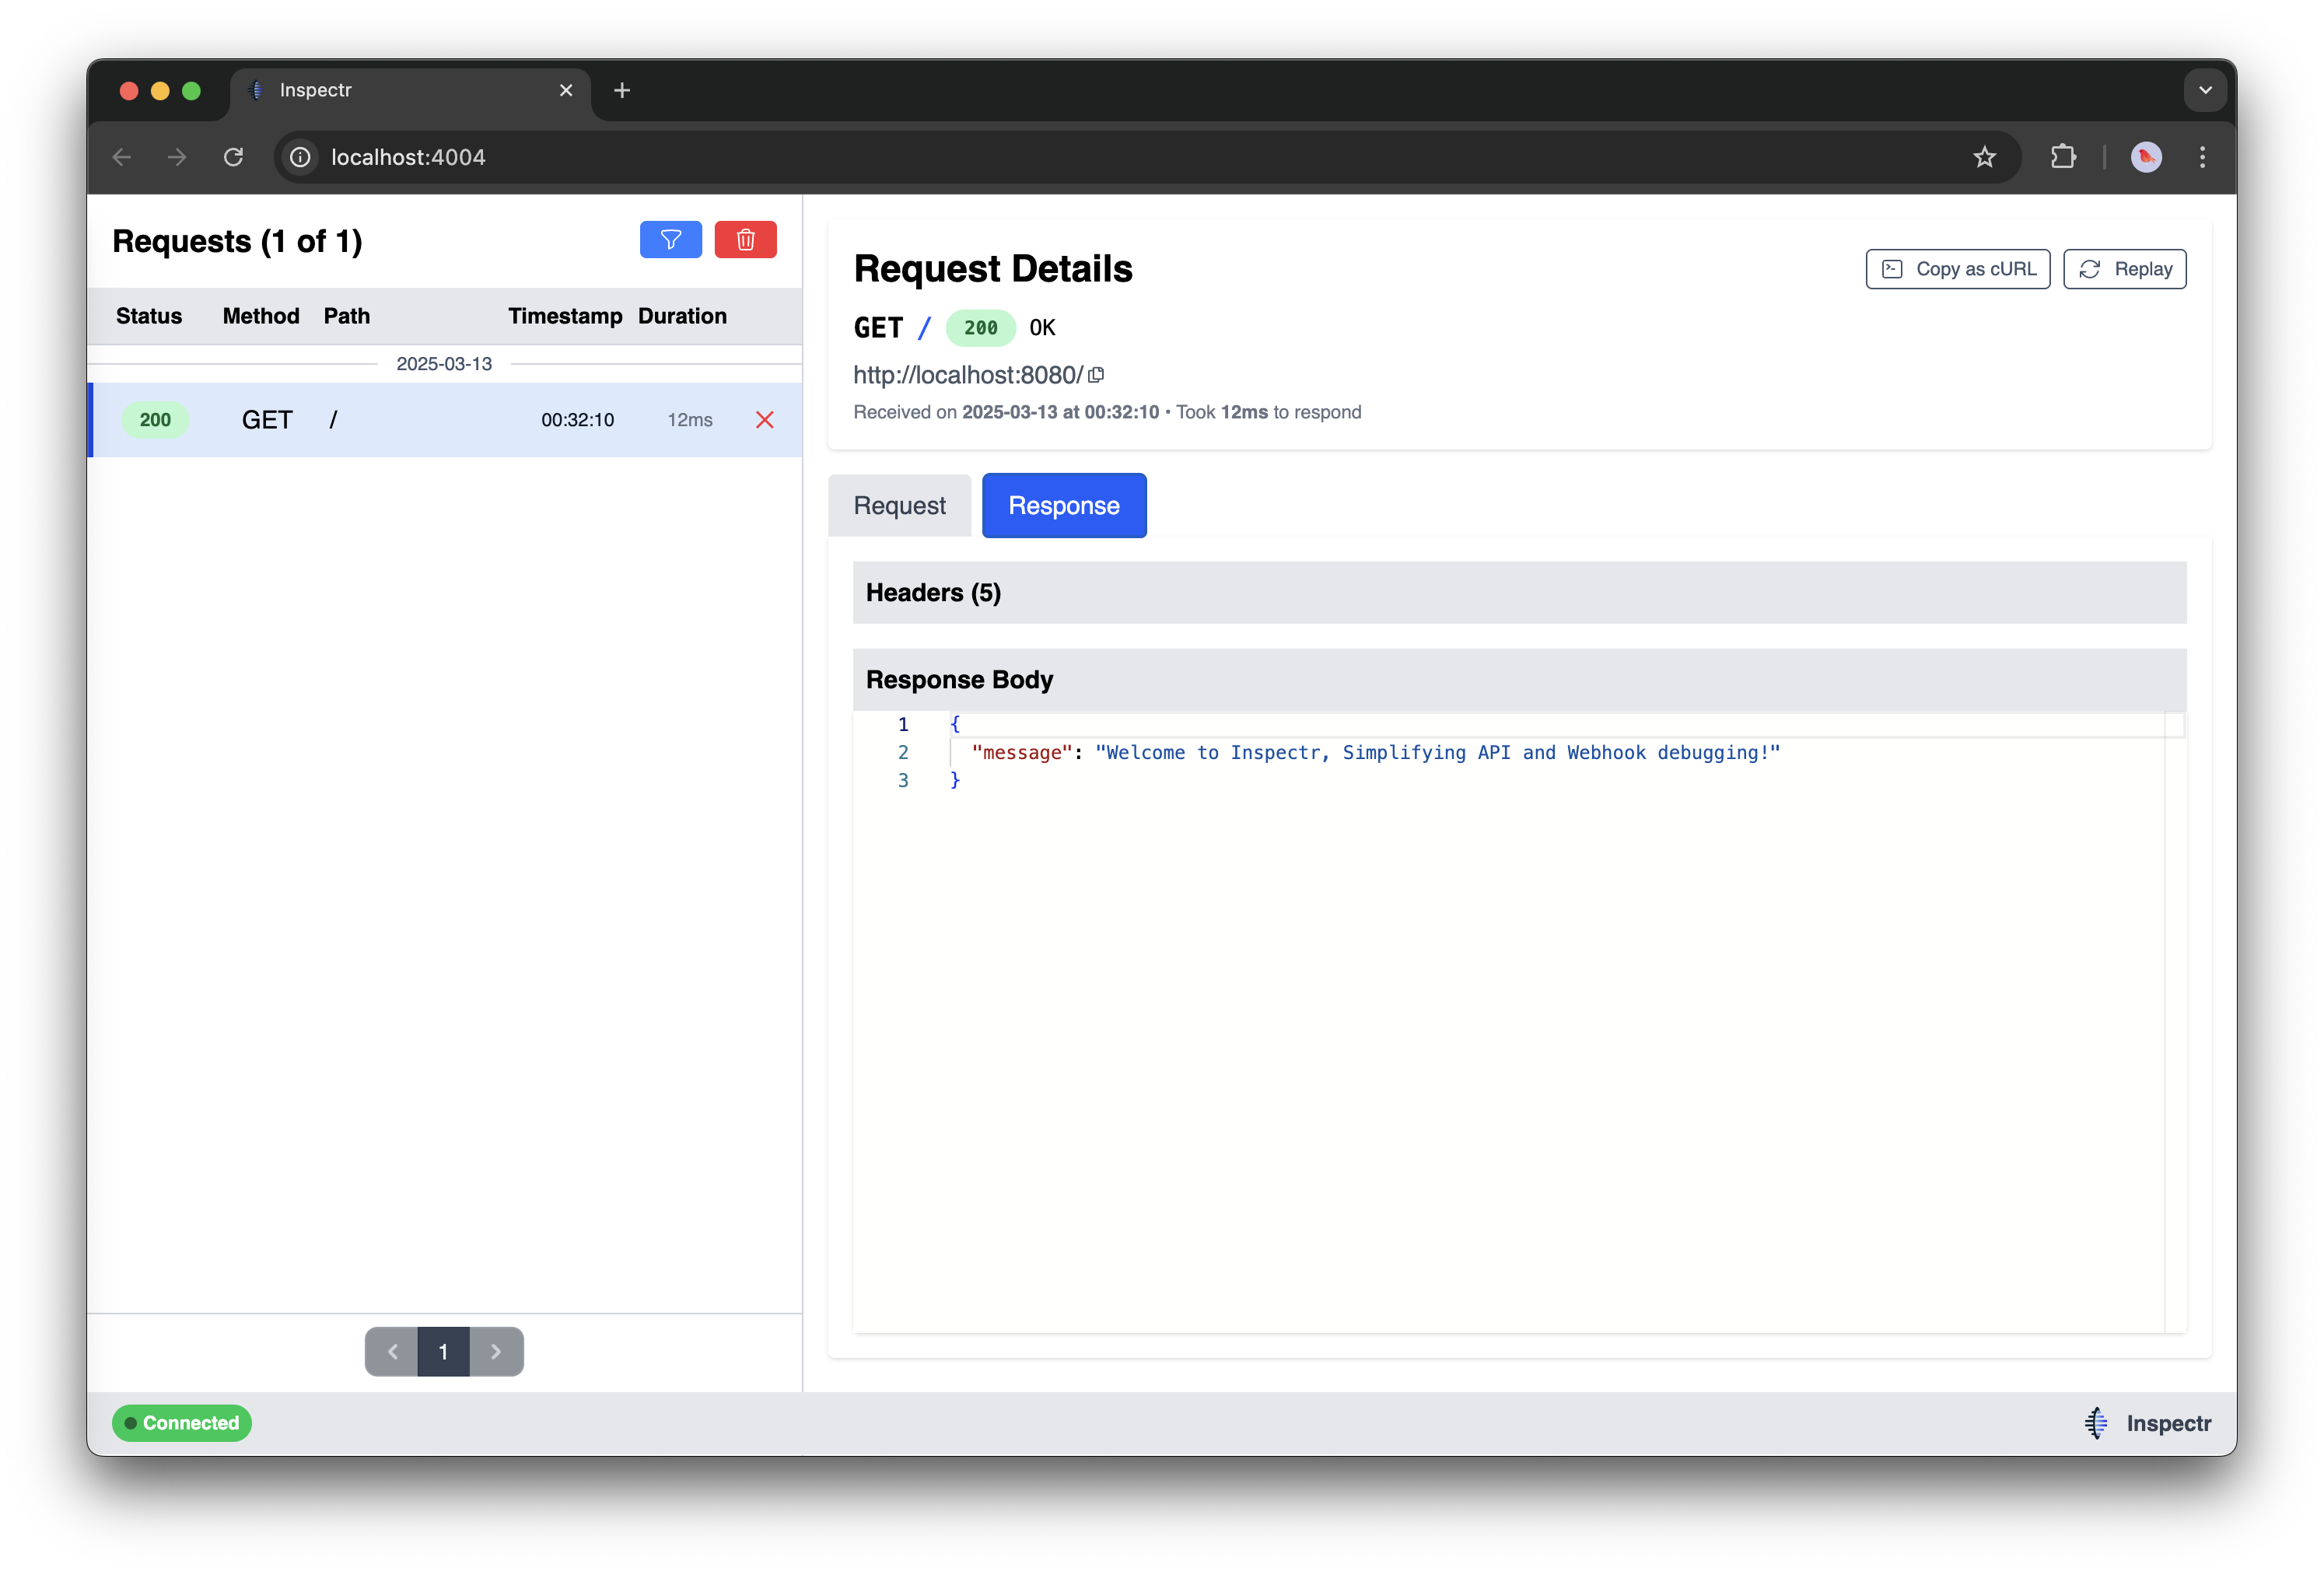The height and width of the screenshot is (1571, 2324).
Task: Switch to the Request tab
Action: (899, 506)
